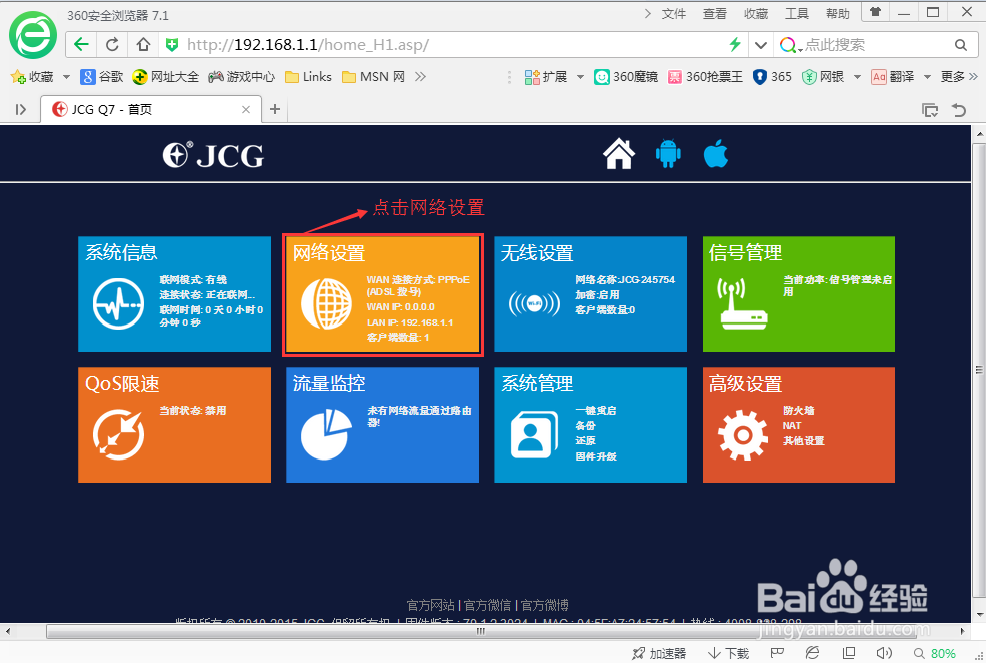Click the 加速器 accelerator icon in status bar

click(x=660, y=652)
